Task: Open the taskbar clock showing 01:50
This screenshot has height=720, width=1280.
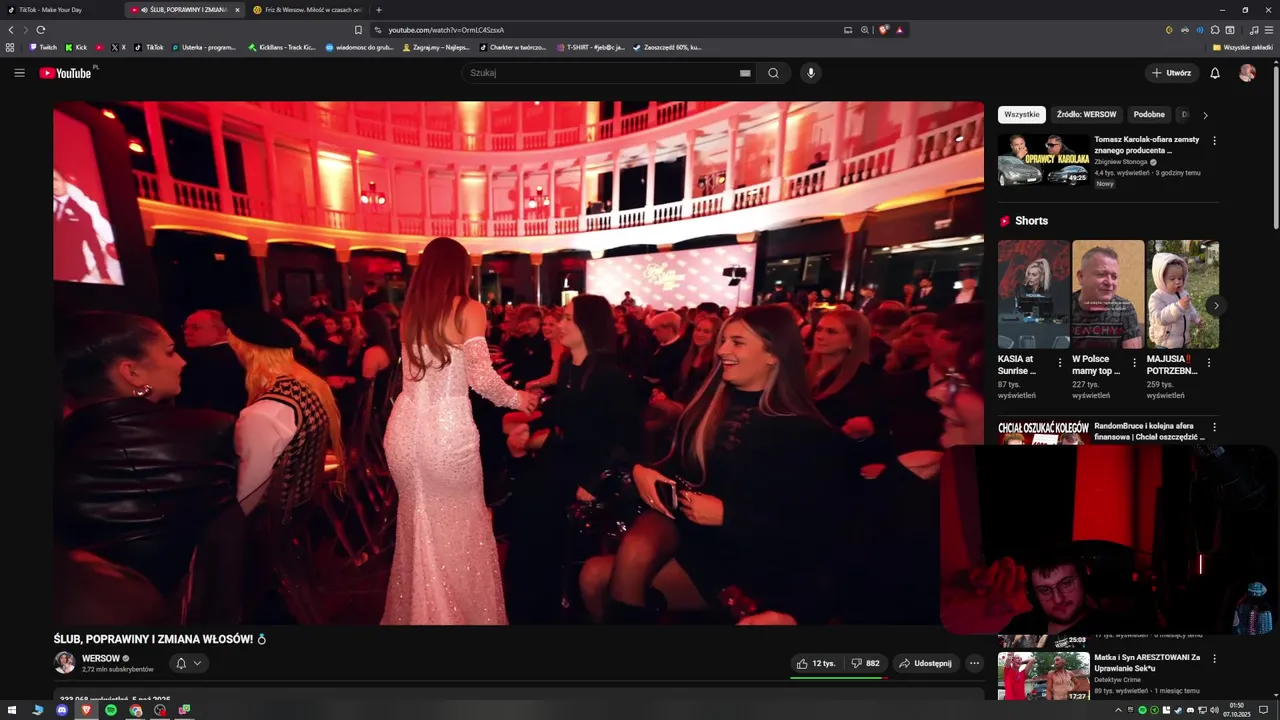Action: point(1237,710)
